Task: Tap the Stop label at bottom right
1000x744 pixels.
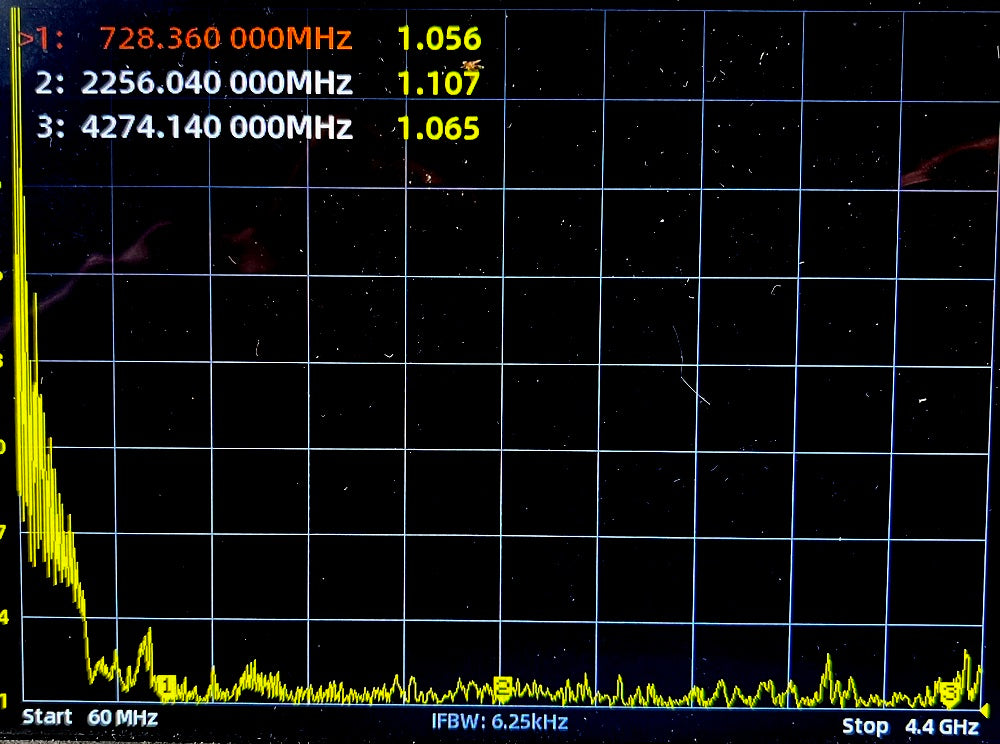Action: 864,726
